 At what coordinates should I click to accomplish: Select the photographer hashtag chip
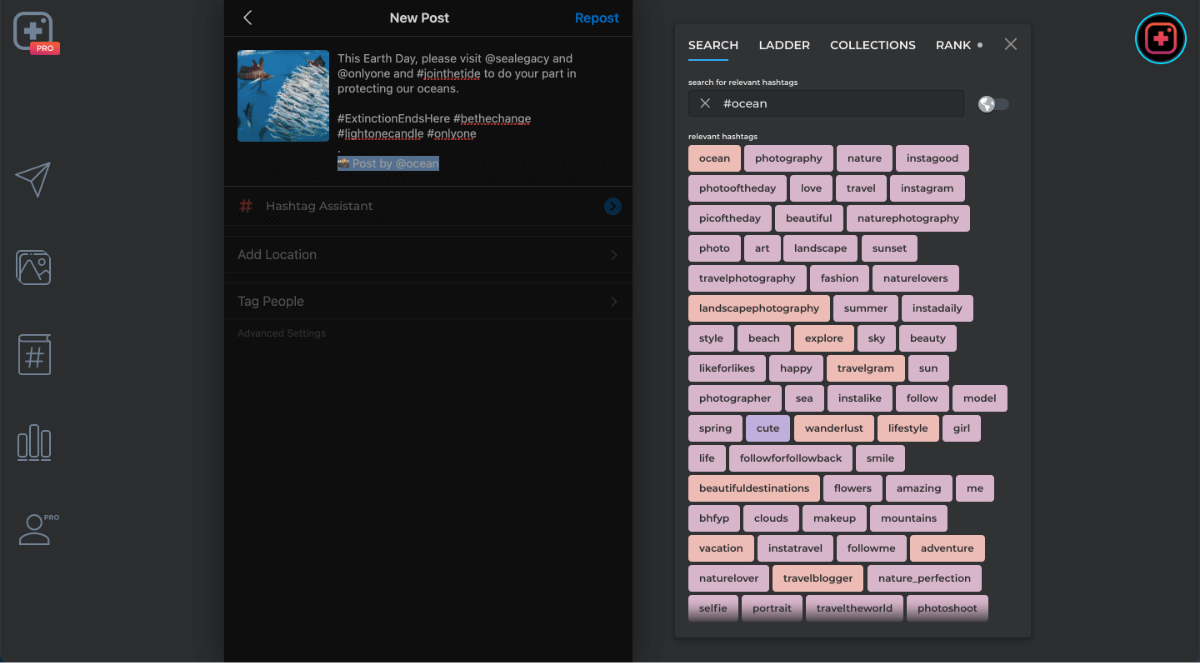coord(735,398)
